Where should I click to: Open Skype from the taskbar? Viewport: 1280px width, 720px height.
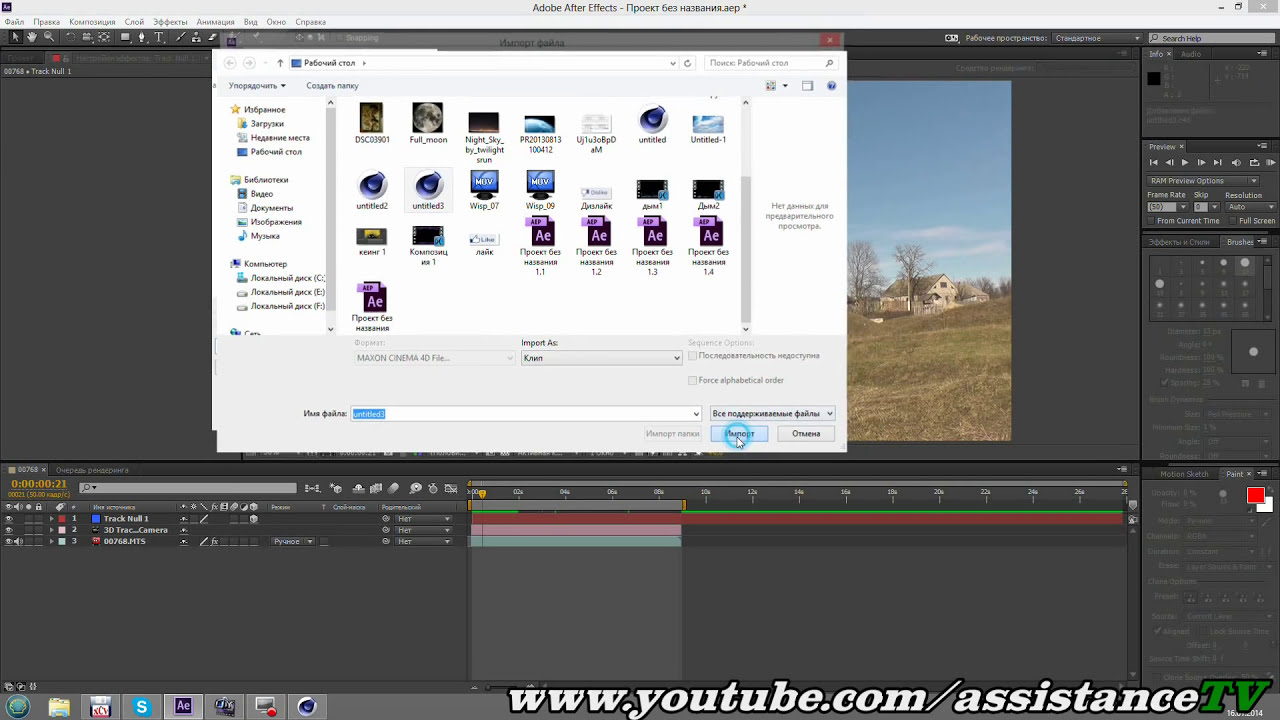pyautogui.click(x=141, y=707)
